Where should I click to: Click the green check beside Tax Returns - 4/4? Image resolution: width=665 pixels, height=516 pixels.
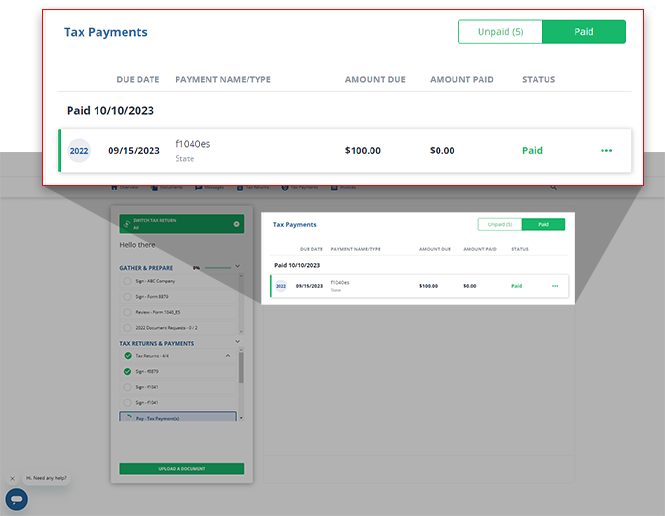coord(128,356)
